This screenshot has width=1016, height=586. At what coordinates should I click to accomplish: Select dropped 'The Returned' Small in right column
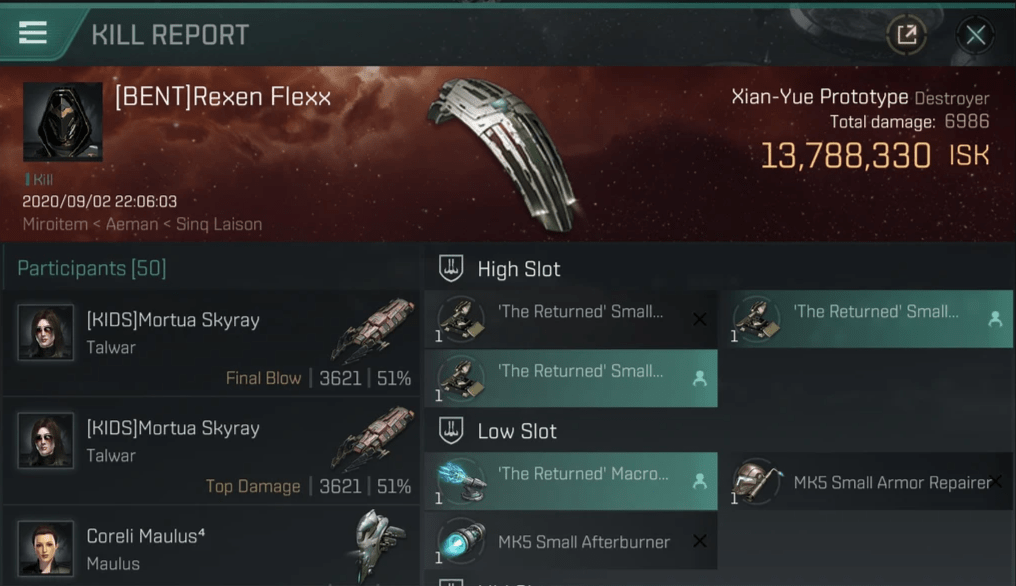[868, 318]
